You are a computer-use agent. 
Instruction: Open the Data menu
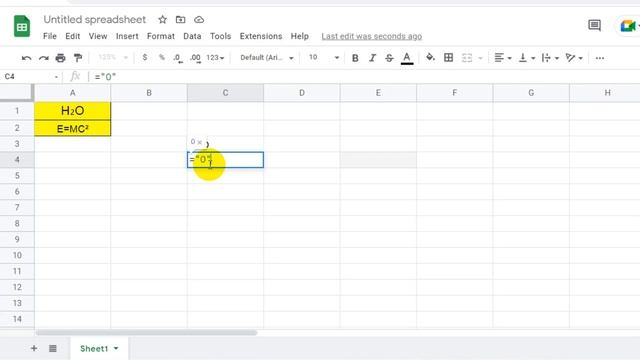coord(192,36)
